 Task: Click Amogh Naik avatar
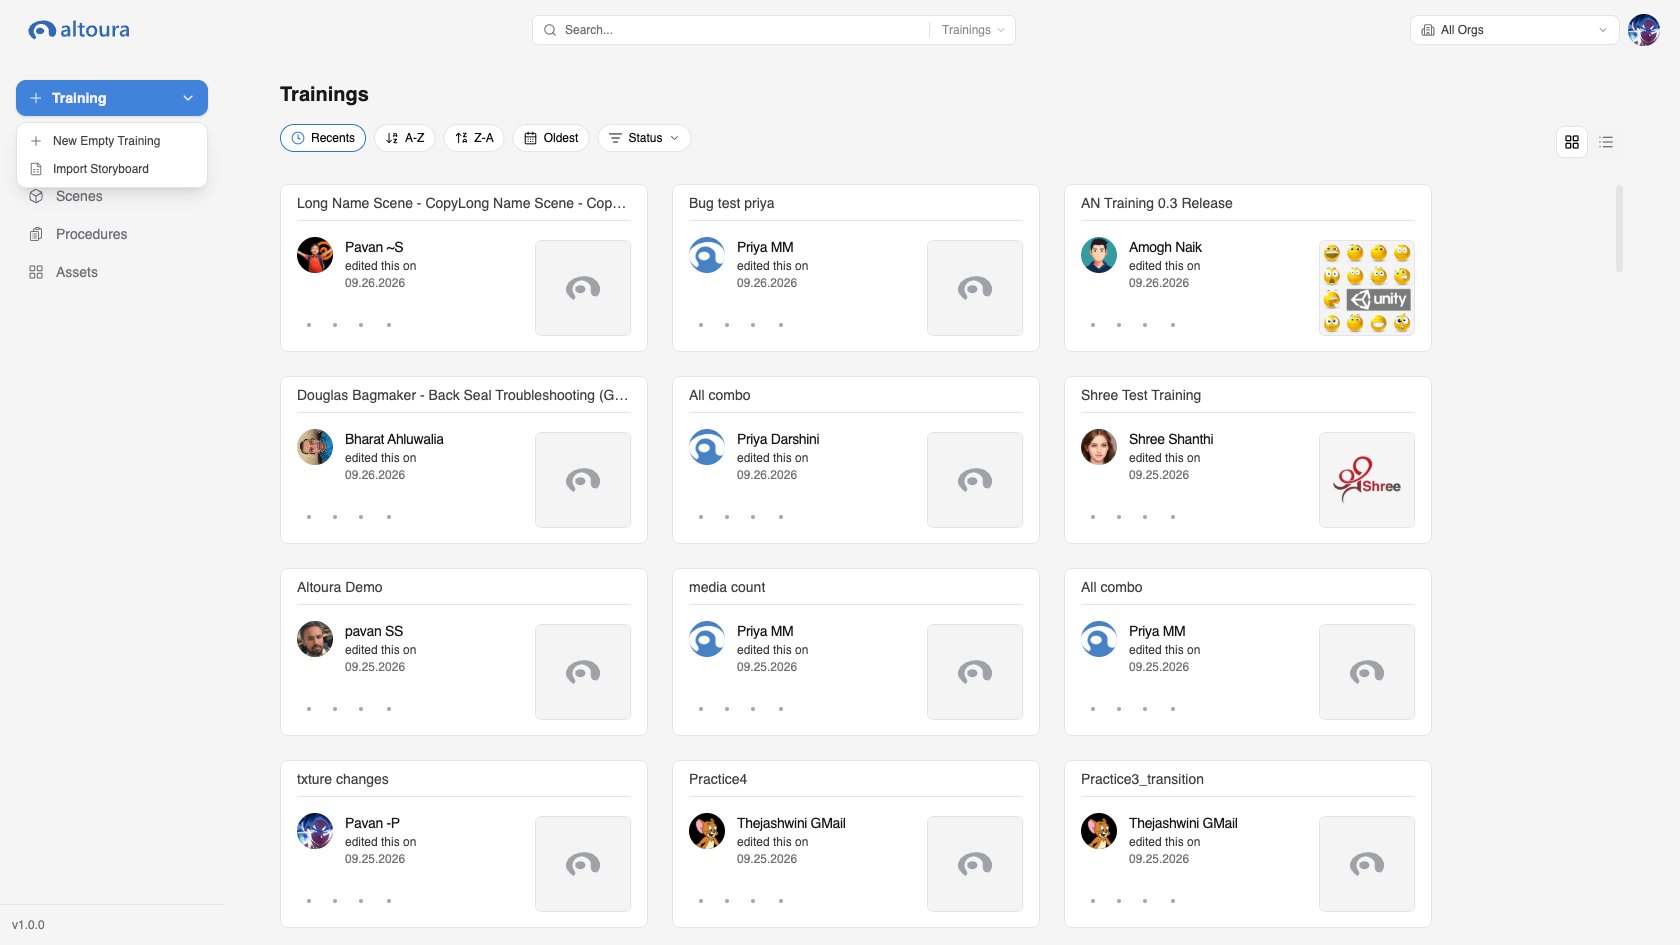[1099, 255]
